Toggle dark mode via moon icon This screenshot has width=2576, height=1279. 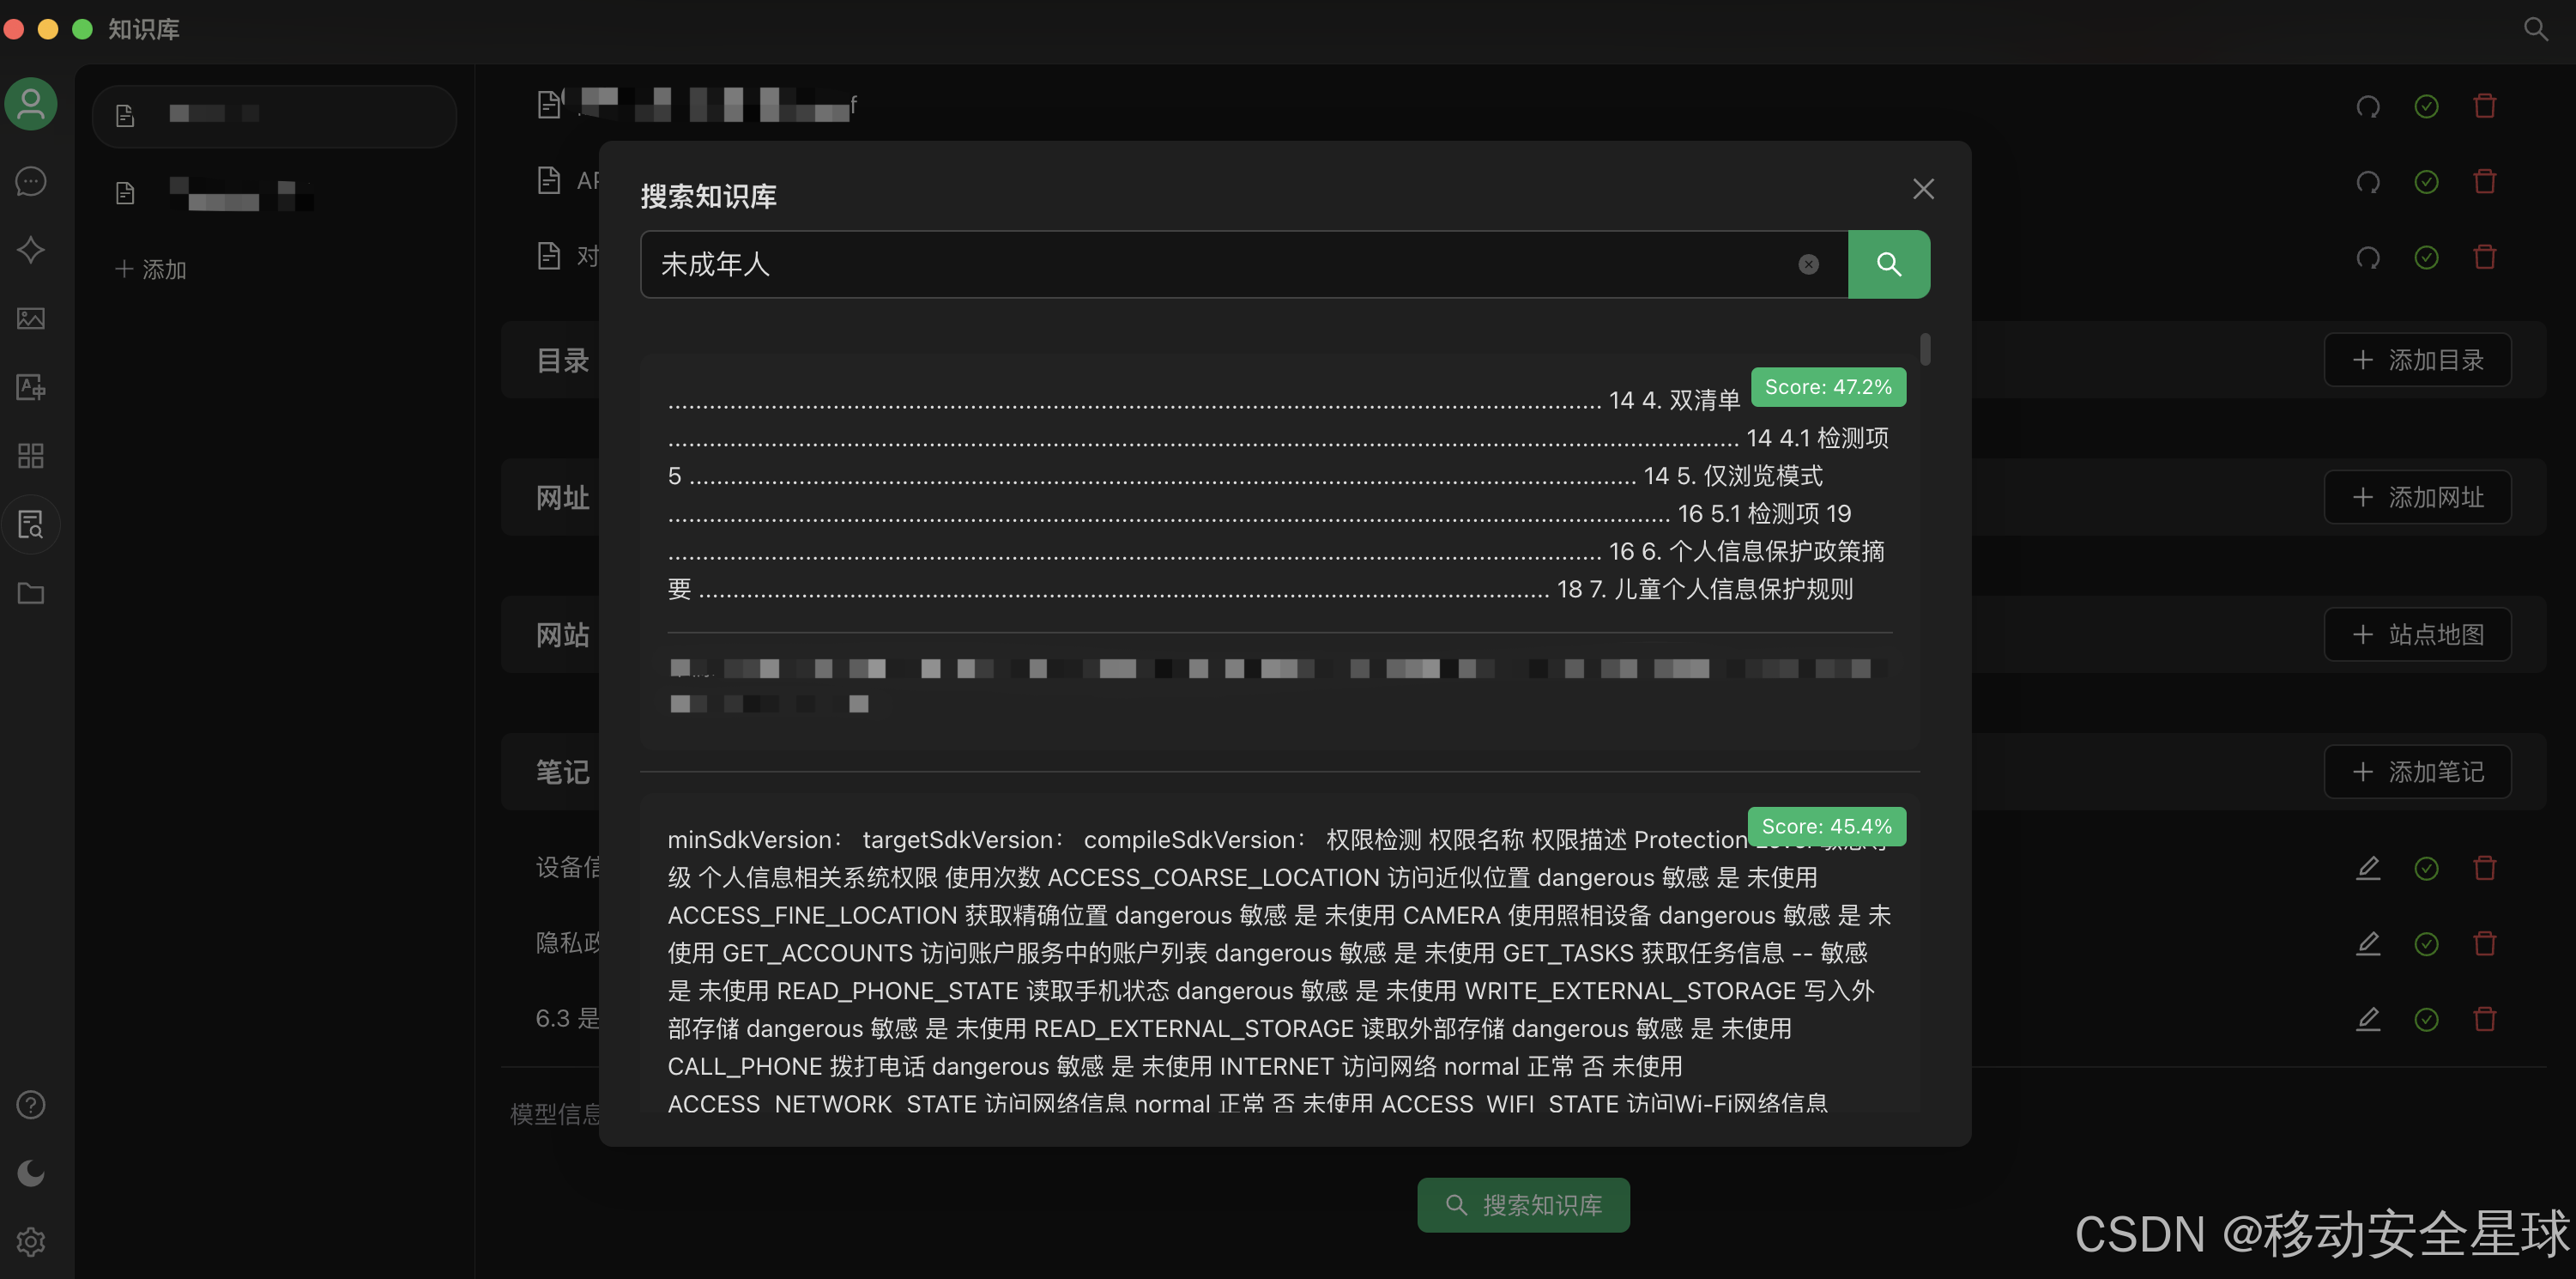[x=31, y=1172]
